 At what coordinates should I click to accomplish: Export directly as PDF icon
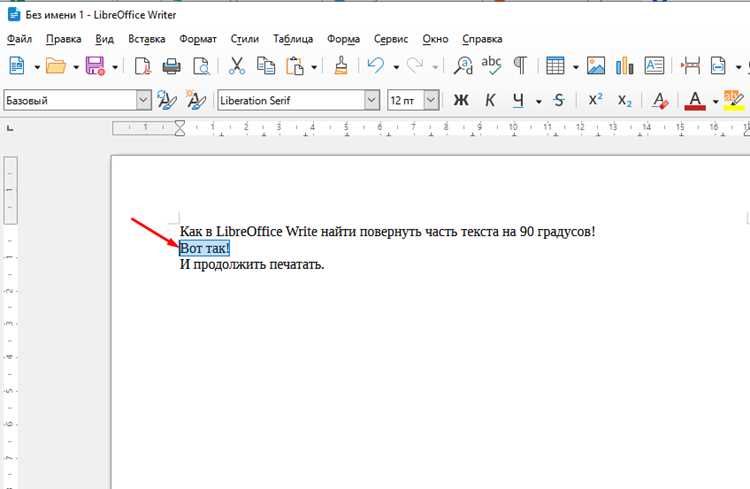point(143,66)
